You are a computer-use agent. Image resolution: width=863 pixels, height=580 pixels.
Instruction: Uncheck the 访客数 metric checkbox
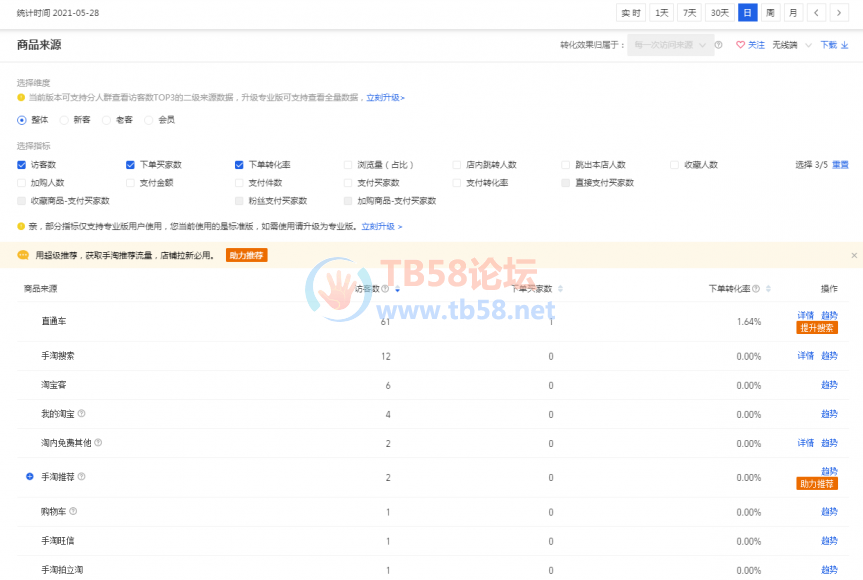(x=22, y=164)
